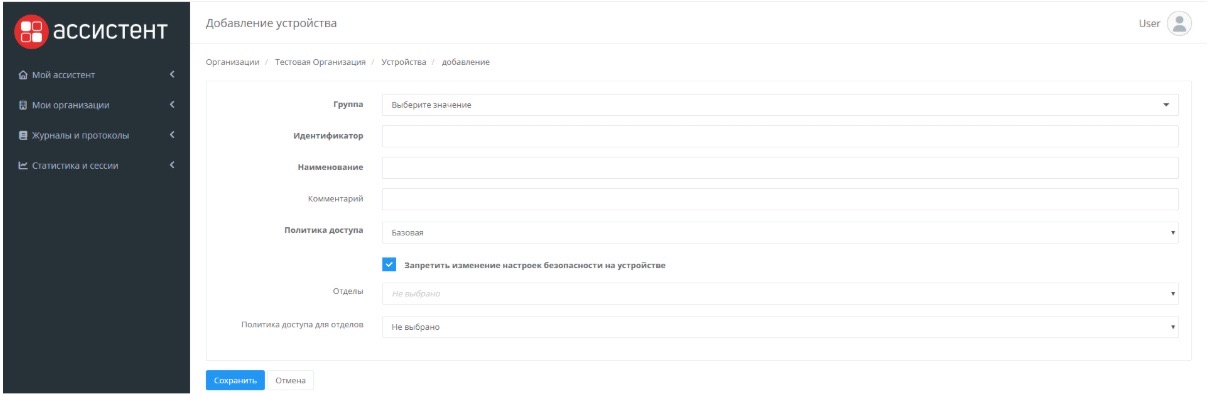Click the добавление breadcrumb text

[x=466, y=63]
